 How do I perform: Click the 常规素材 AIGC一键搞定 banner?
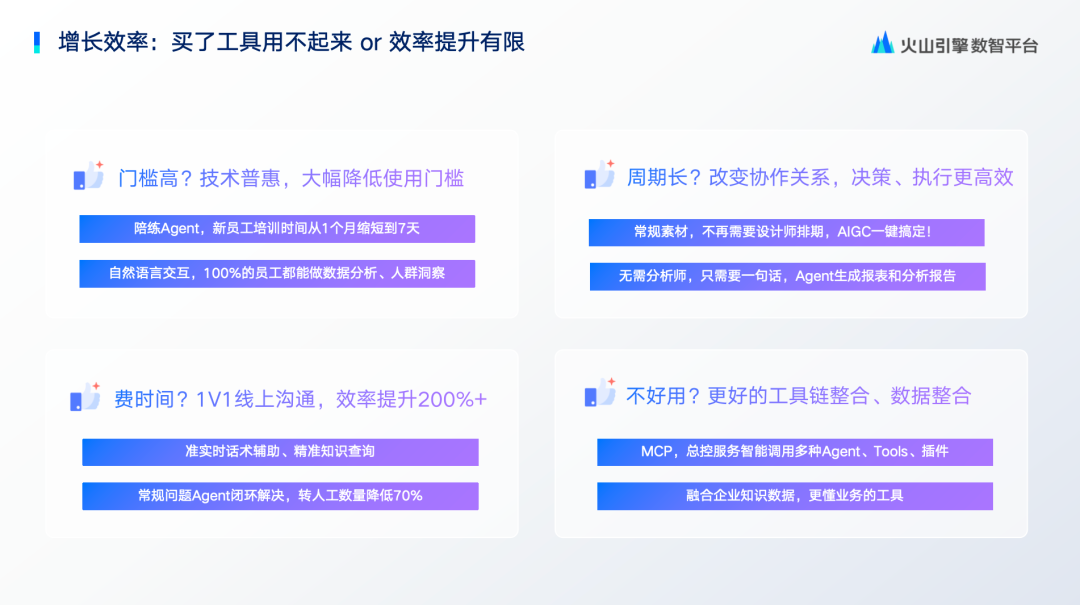pyautogui.click(x=786, y=232)
